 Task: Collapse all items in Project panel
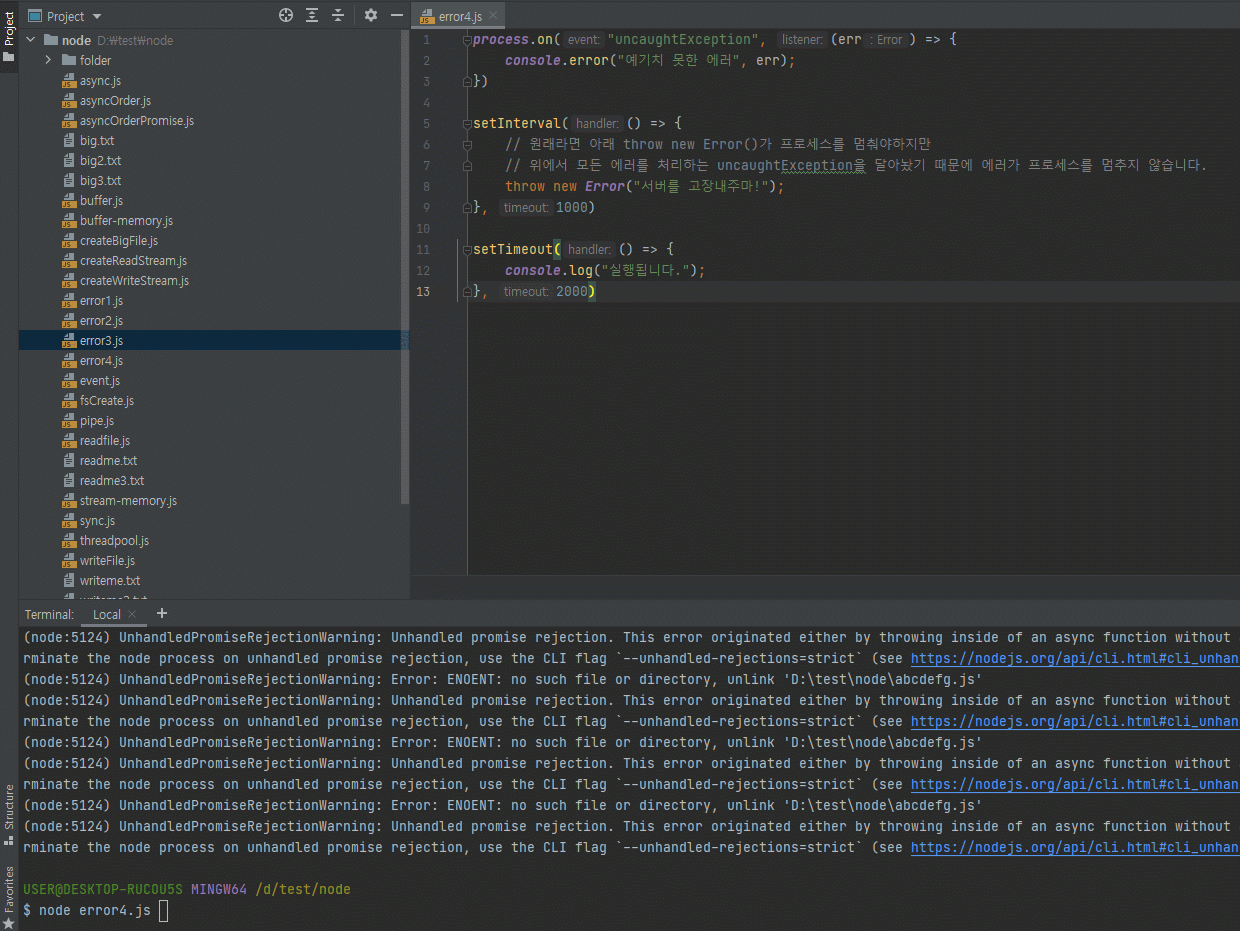338,15
